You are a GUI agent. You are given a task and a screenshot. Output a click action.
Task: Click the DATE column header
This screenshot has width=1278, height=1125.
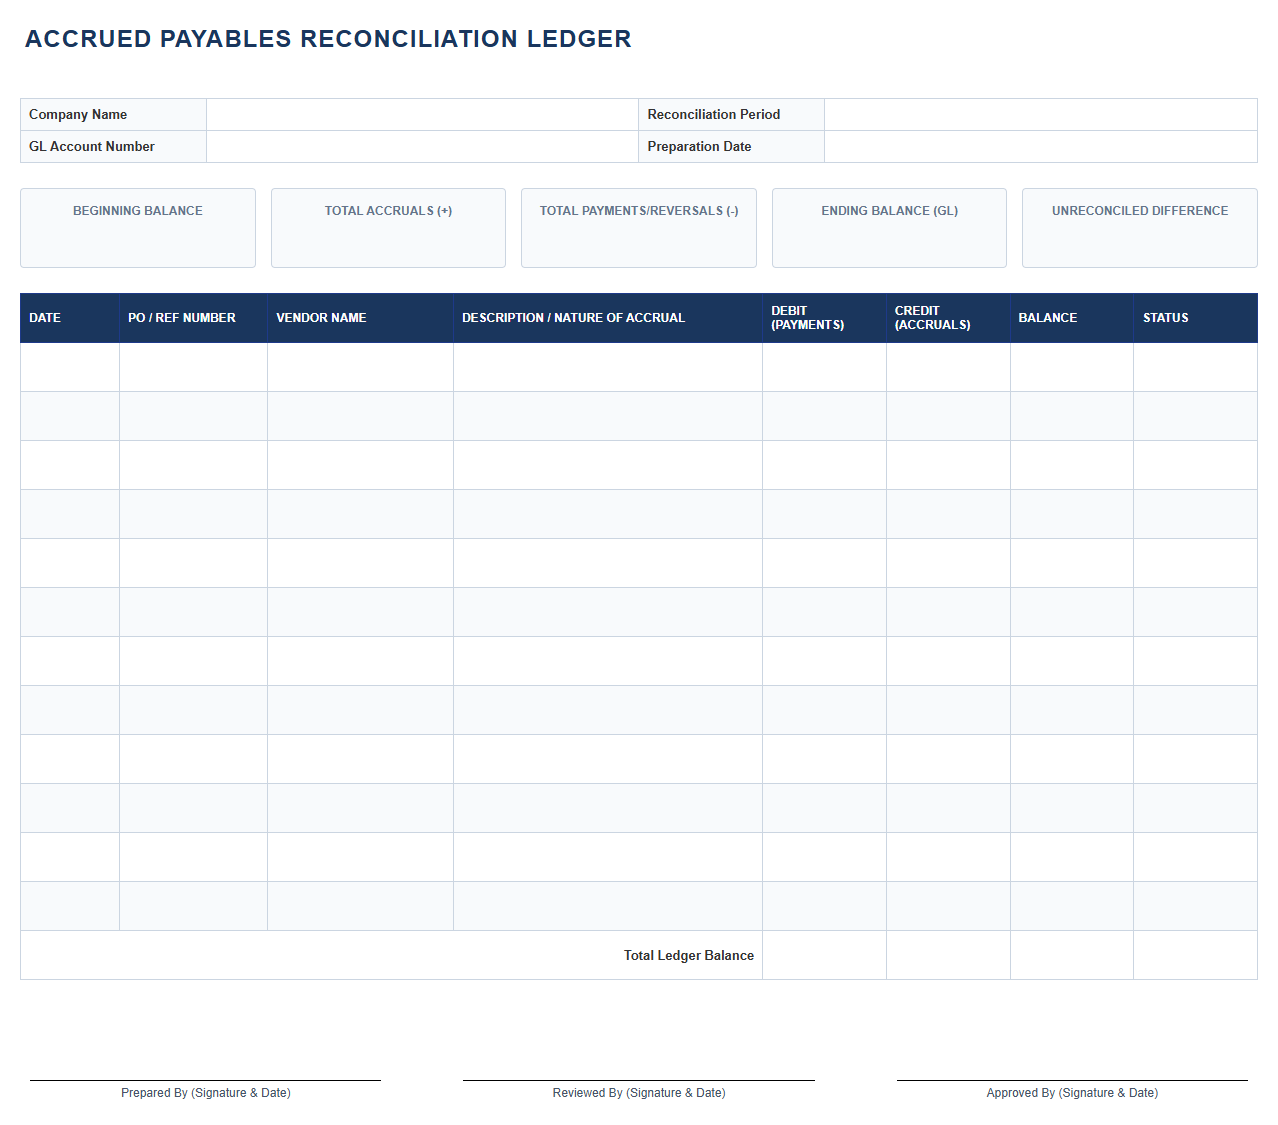[x=70, y=318]
